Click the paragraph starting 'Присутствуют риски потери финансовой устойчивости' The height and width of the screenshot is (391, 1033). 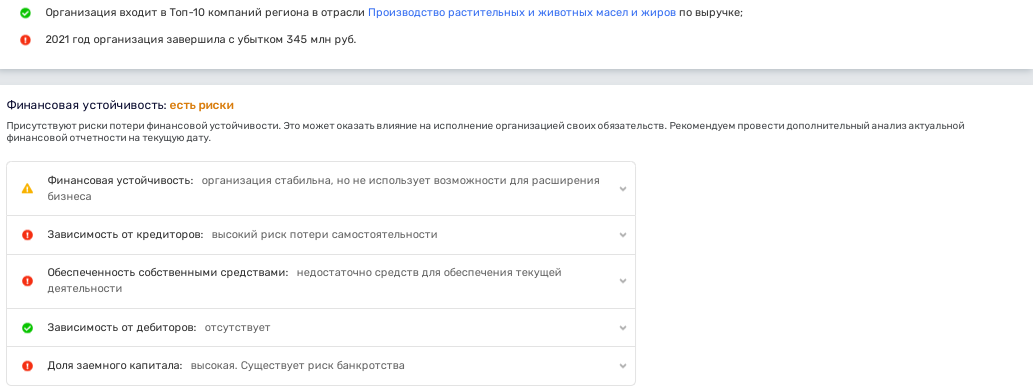coord(485,132)
